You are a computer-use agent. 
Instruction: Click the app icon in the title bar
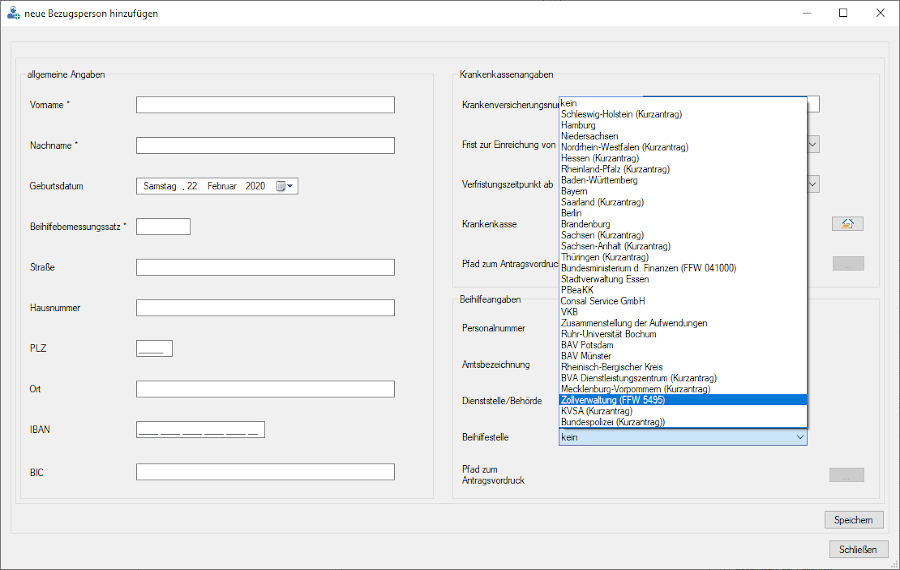point(12,13)
